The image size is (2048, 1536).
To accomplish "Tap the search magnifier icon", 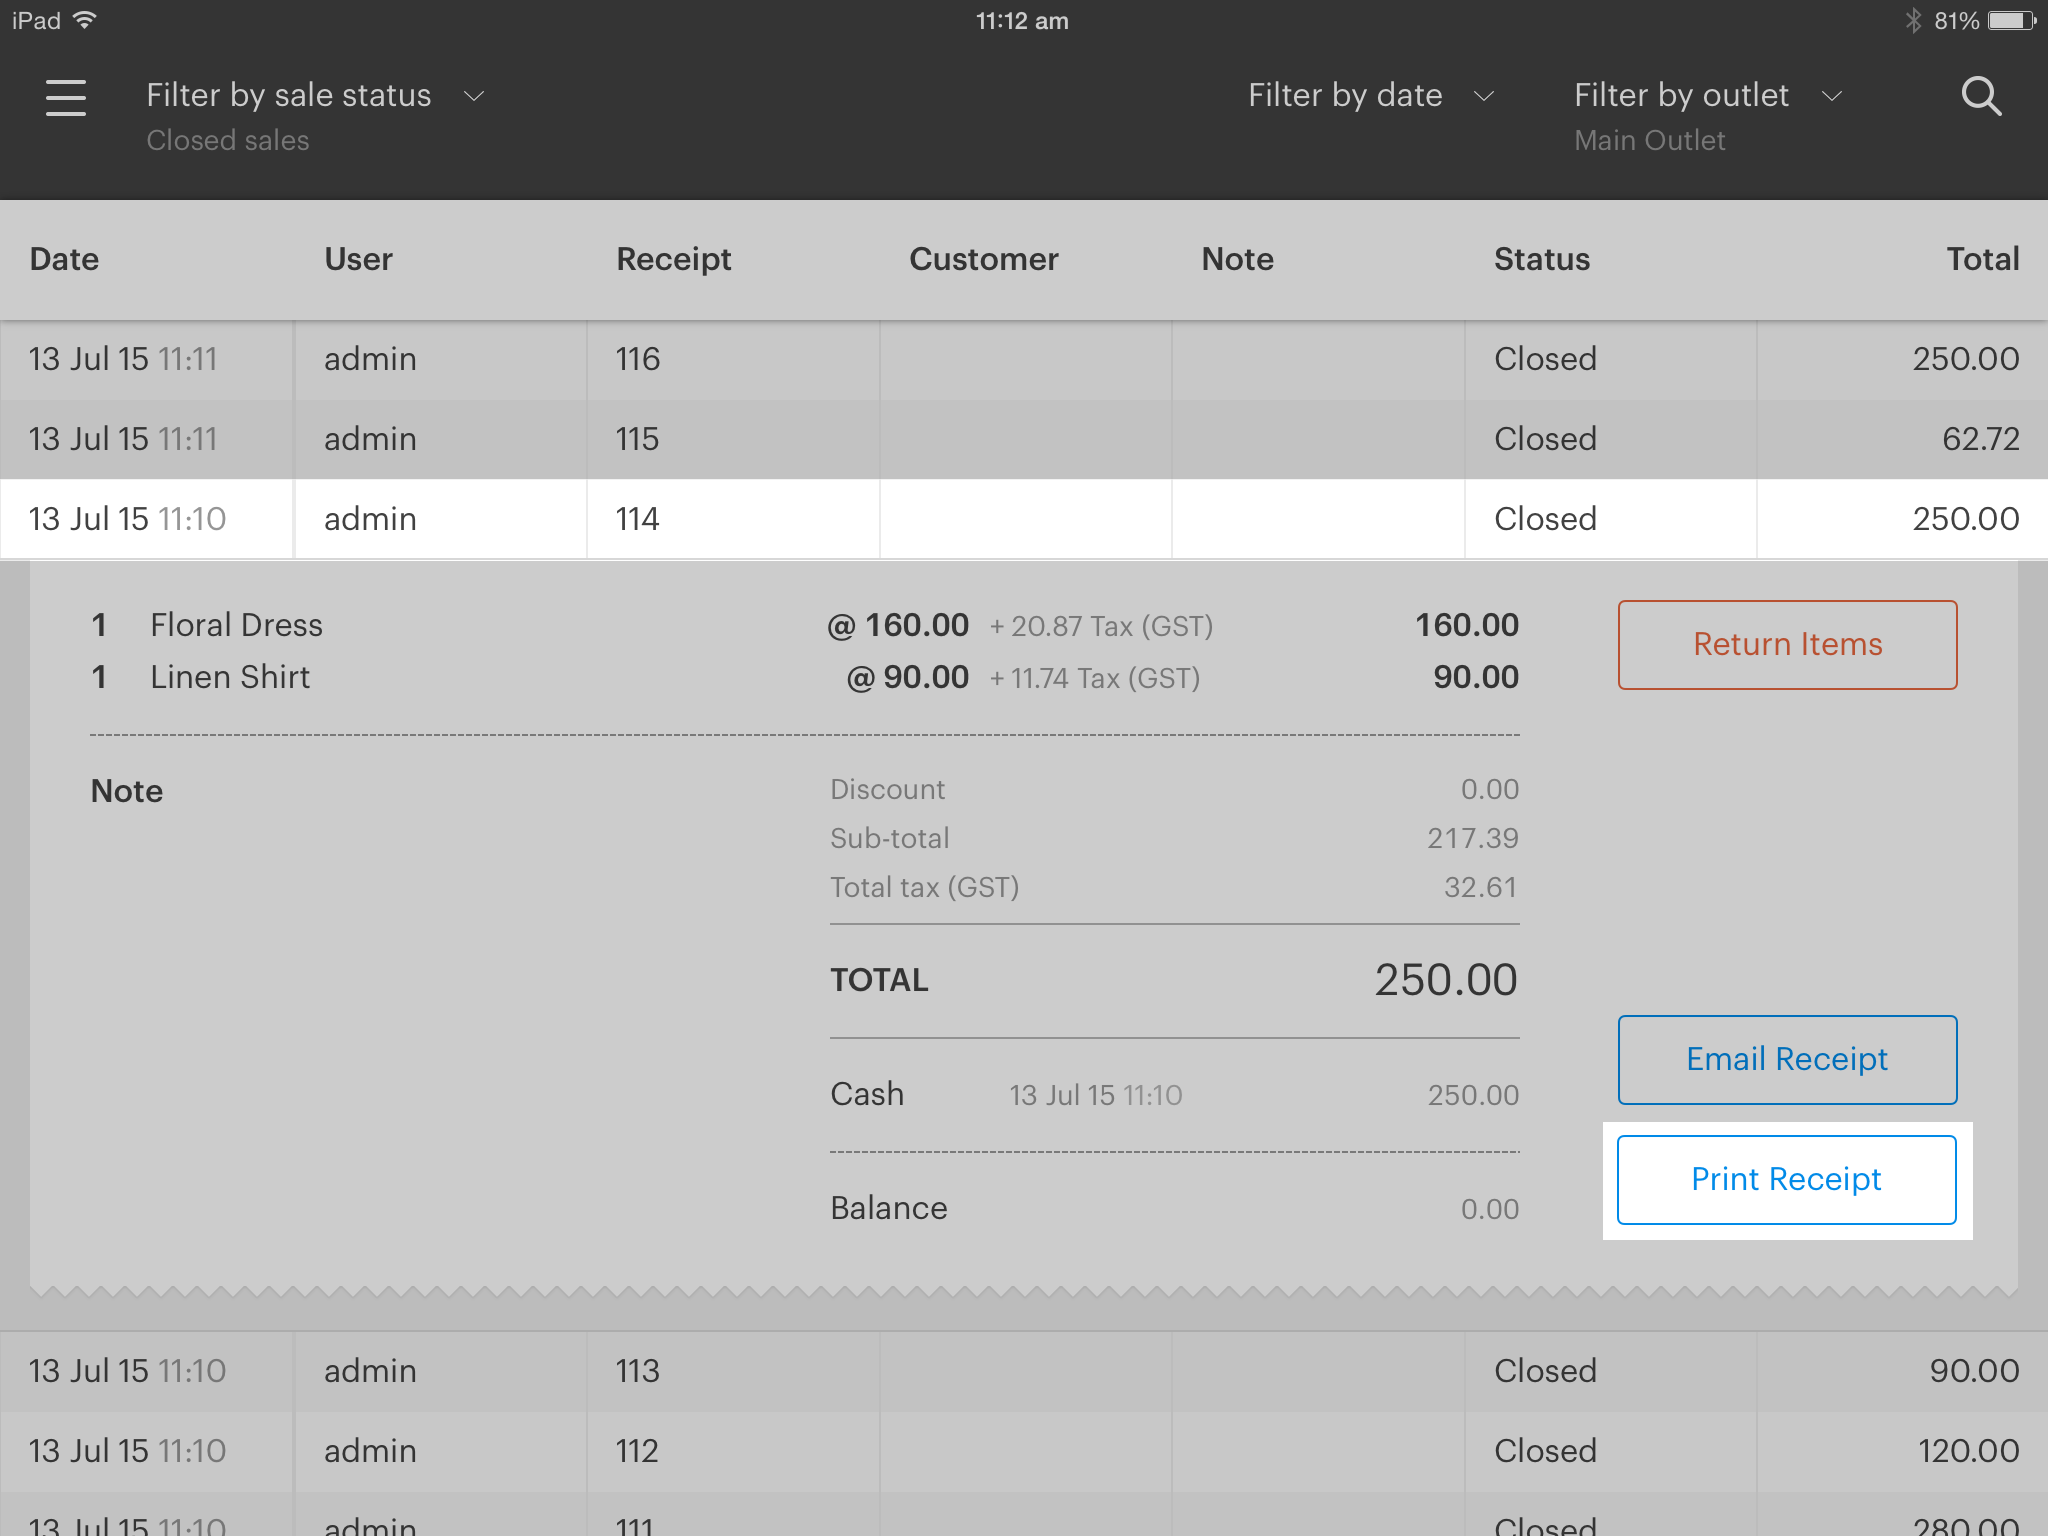I will click(1980, 97).
